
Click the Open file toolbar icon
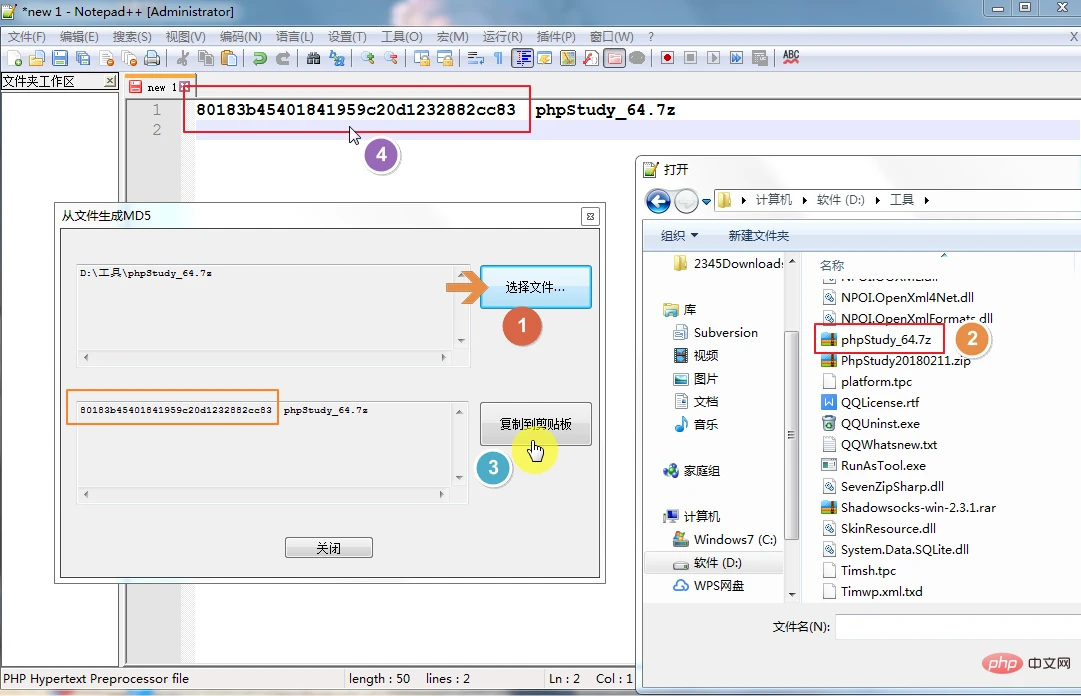[37, 58]
